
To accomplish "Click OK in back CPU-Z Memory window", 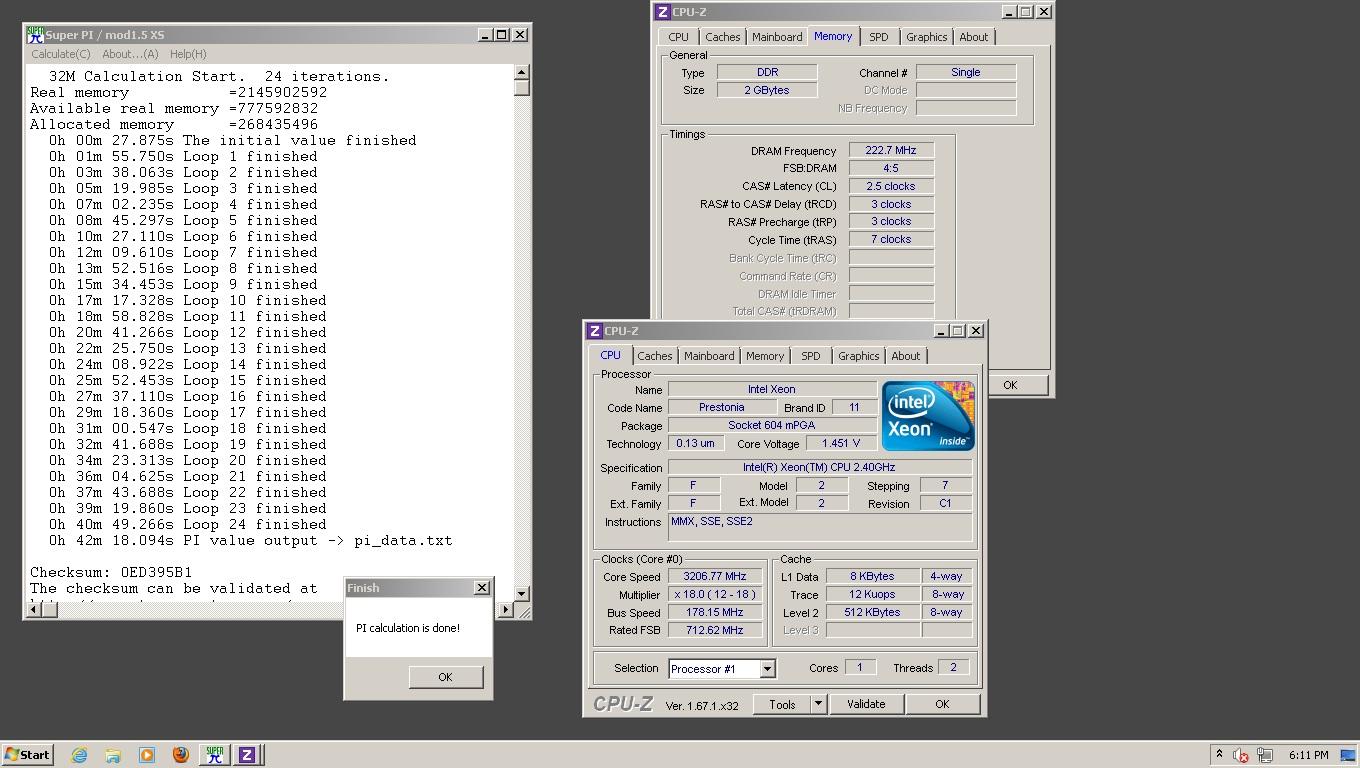I will [1010, 385].
